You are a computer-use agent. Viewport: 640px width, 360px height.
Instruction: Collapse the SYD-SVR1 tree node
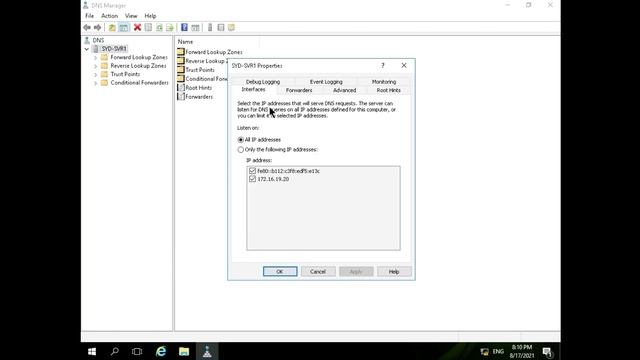pyautogui.click(x=87, y=49)
